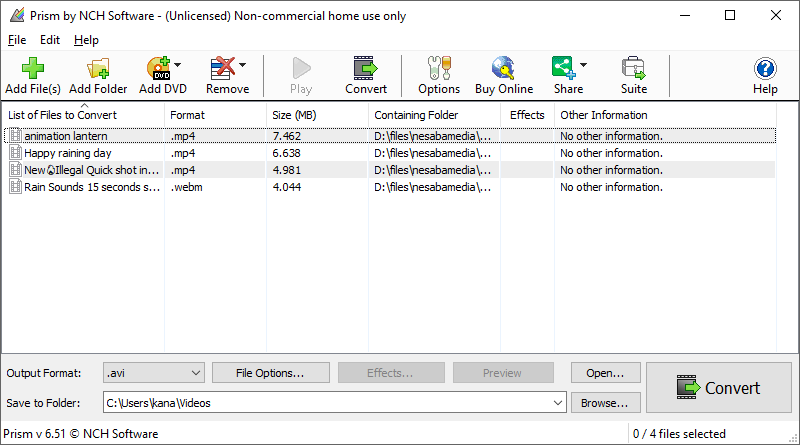Click the 4.044 size cell

coord(287,187)
